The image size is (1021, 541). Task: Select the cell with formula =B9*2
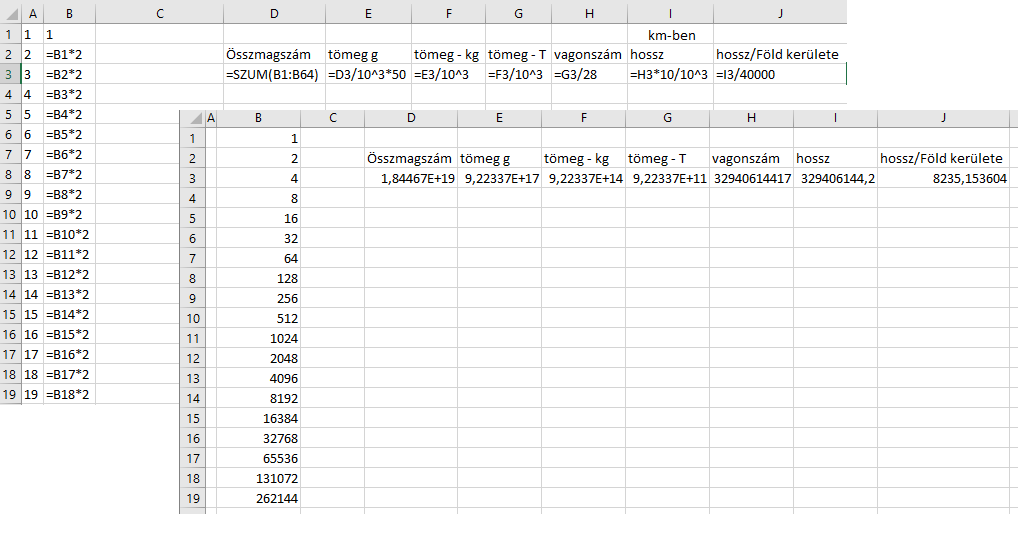click(68, 214)
